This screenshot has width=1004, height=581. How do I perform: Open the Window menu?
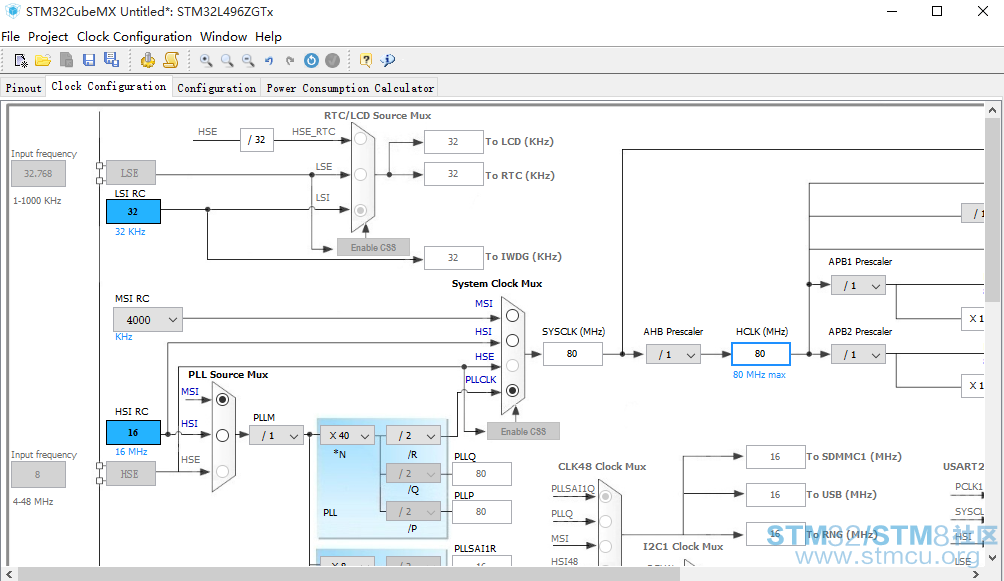[223, 37]
